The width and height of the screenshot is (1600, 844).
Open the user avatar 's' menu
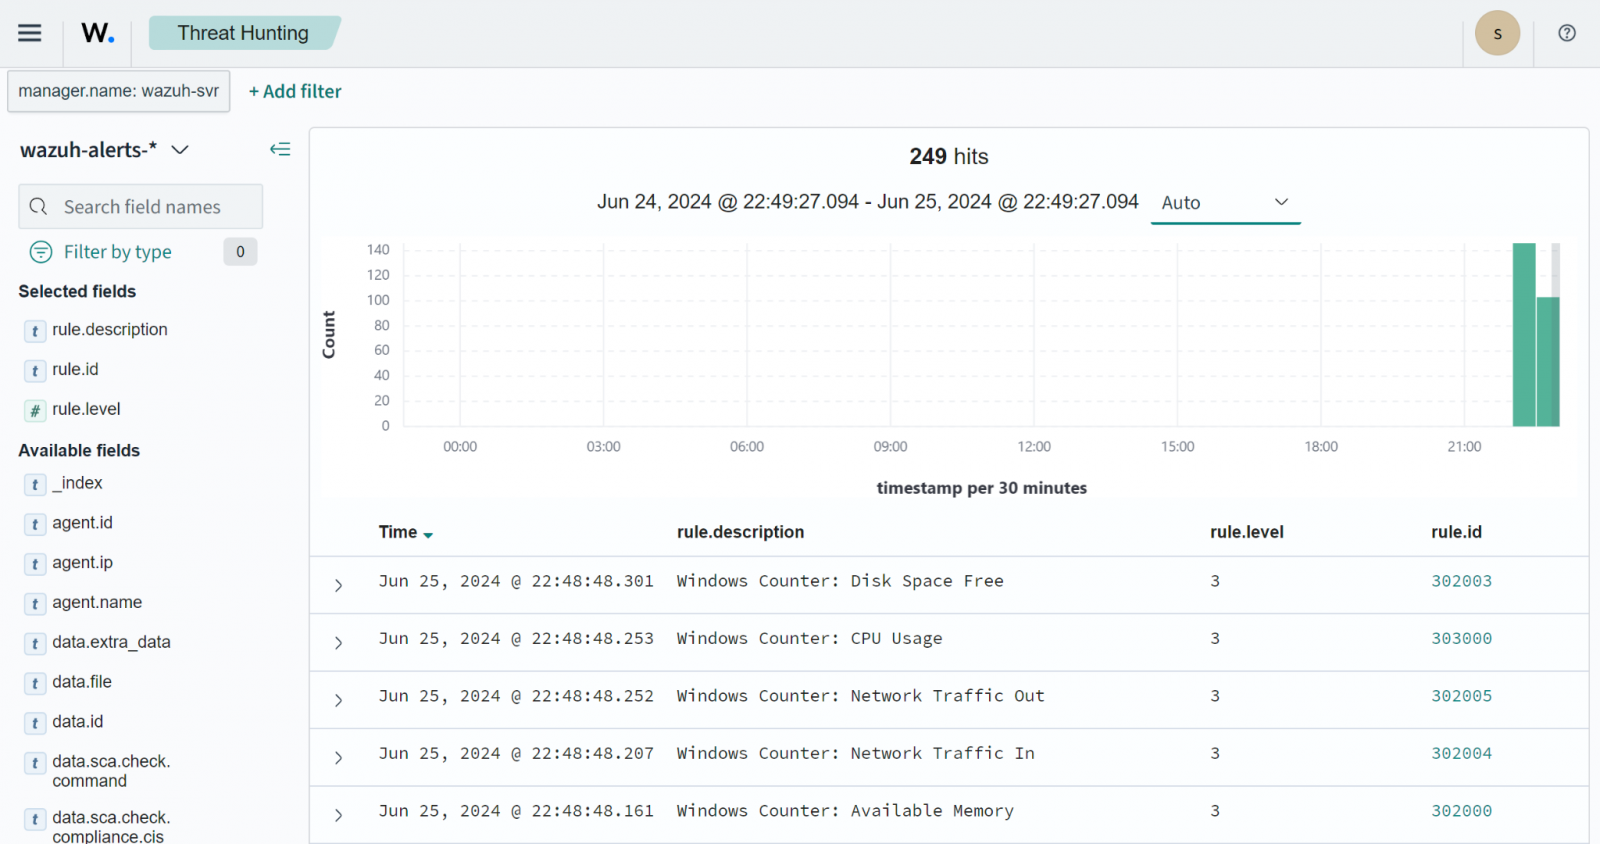[x=1497, y=33]
